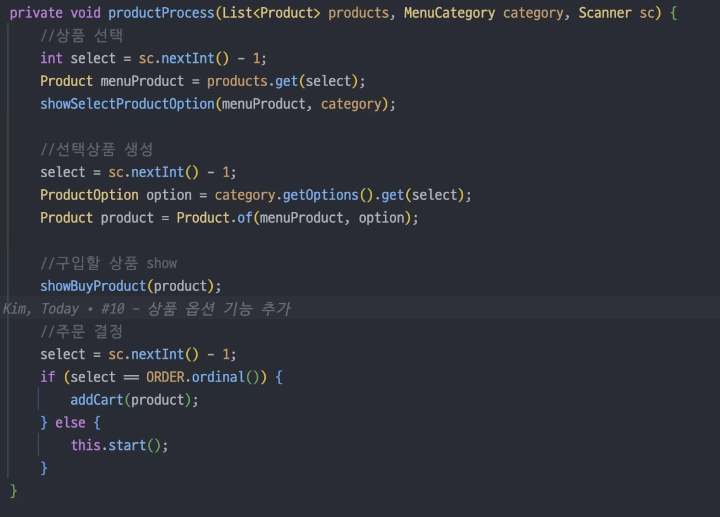The image size is (720, 517).
Task: Click the comment '//상품 선택'
Action: click(81, 36)
